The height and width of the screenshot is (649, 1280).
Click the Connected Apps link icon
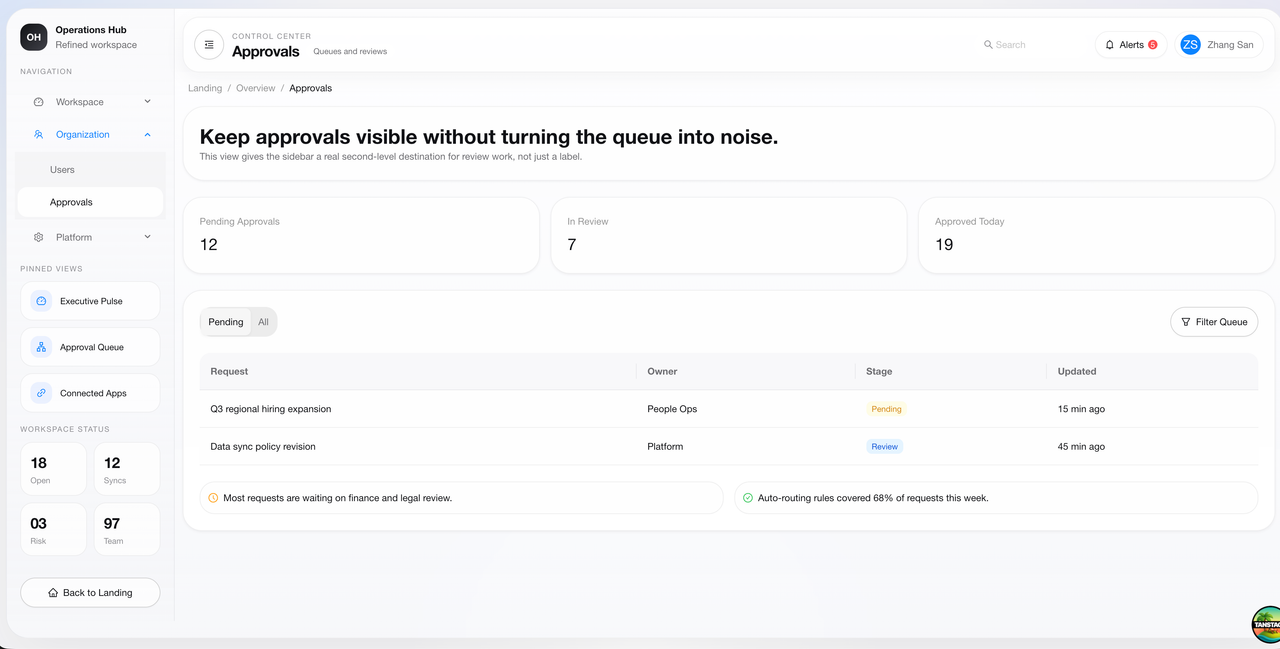click(41, 393)
